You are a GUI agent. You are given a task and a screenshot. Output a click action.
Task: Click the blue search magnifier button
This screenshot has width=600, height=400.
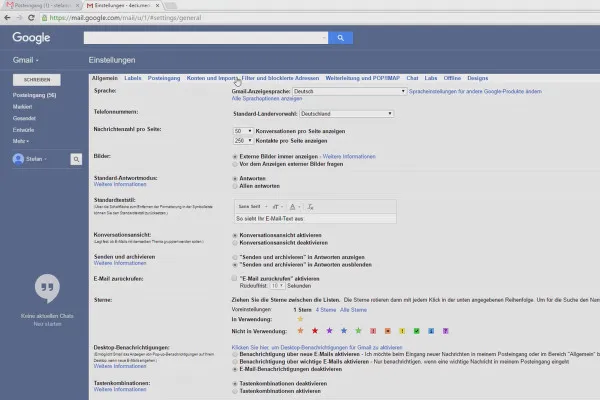coord(340,38)
